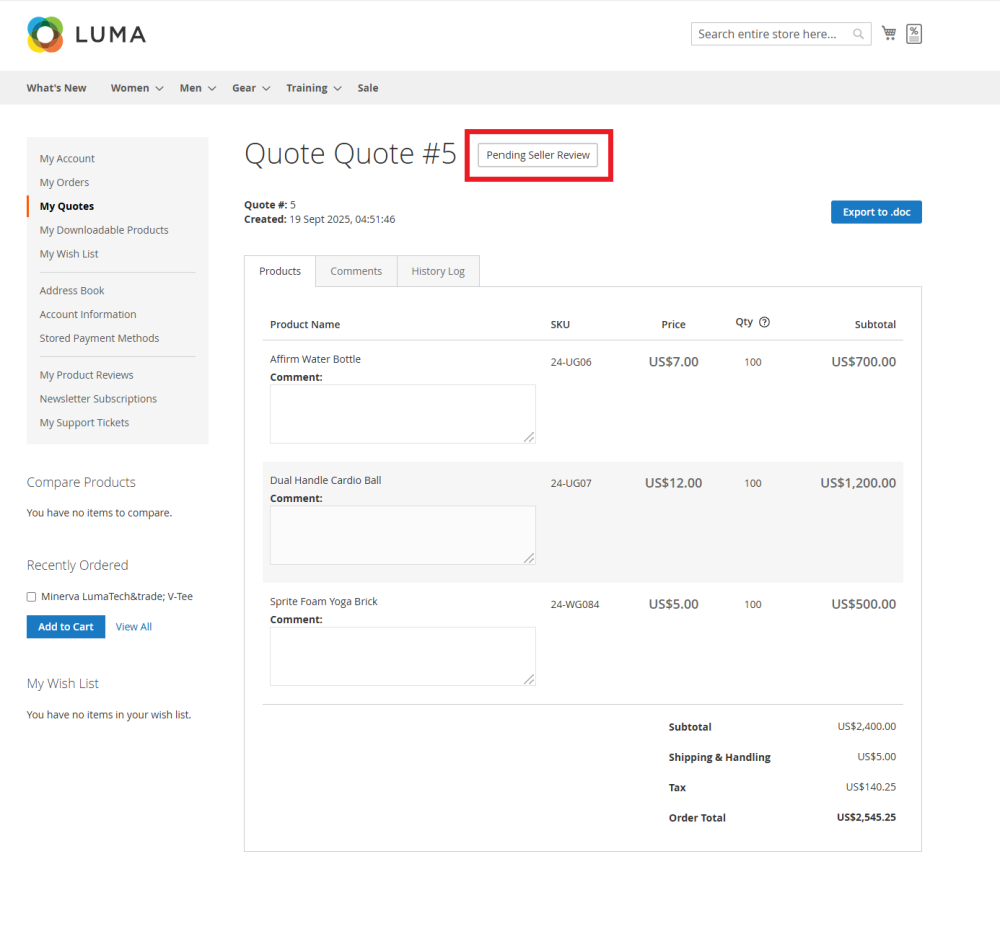The height and width of the screenshot is (929, 1000).
Task: Open My Downloadable Products link
Action: tap(104, 230)
